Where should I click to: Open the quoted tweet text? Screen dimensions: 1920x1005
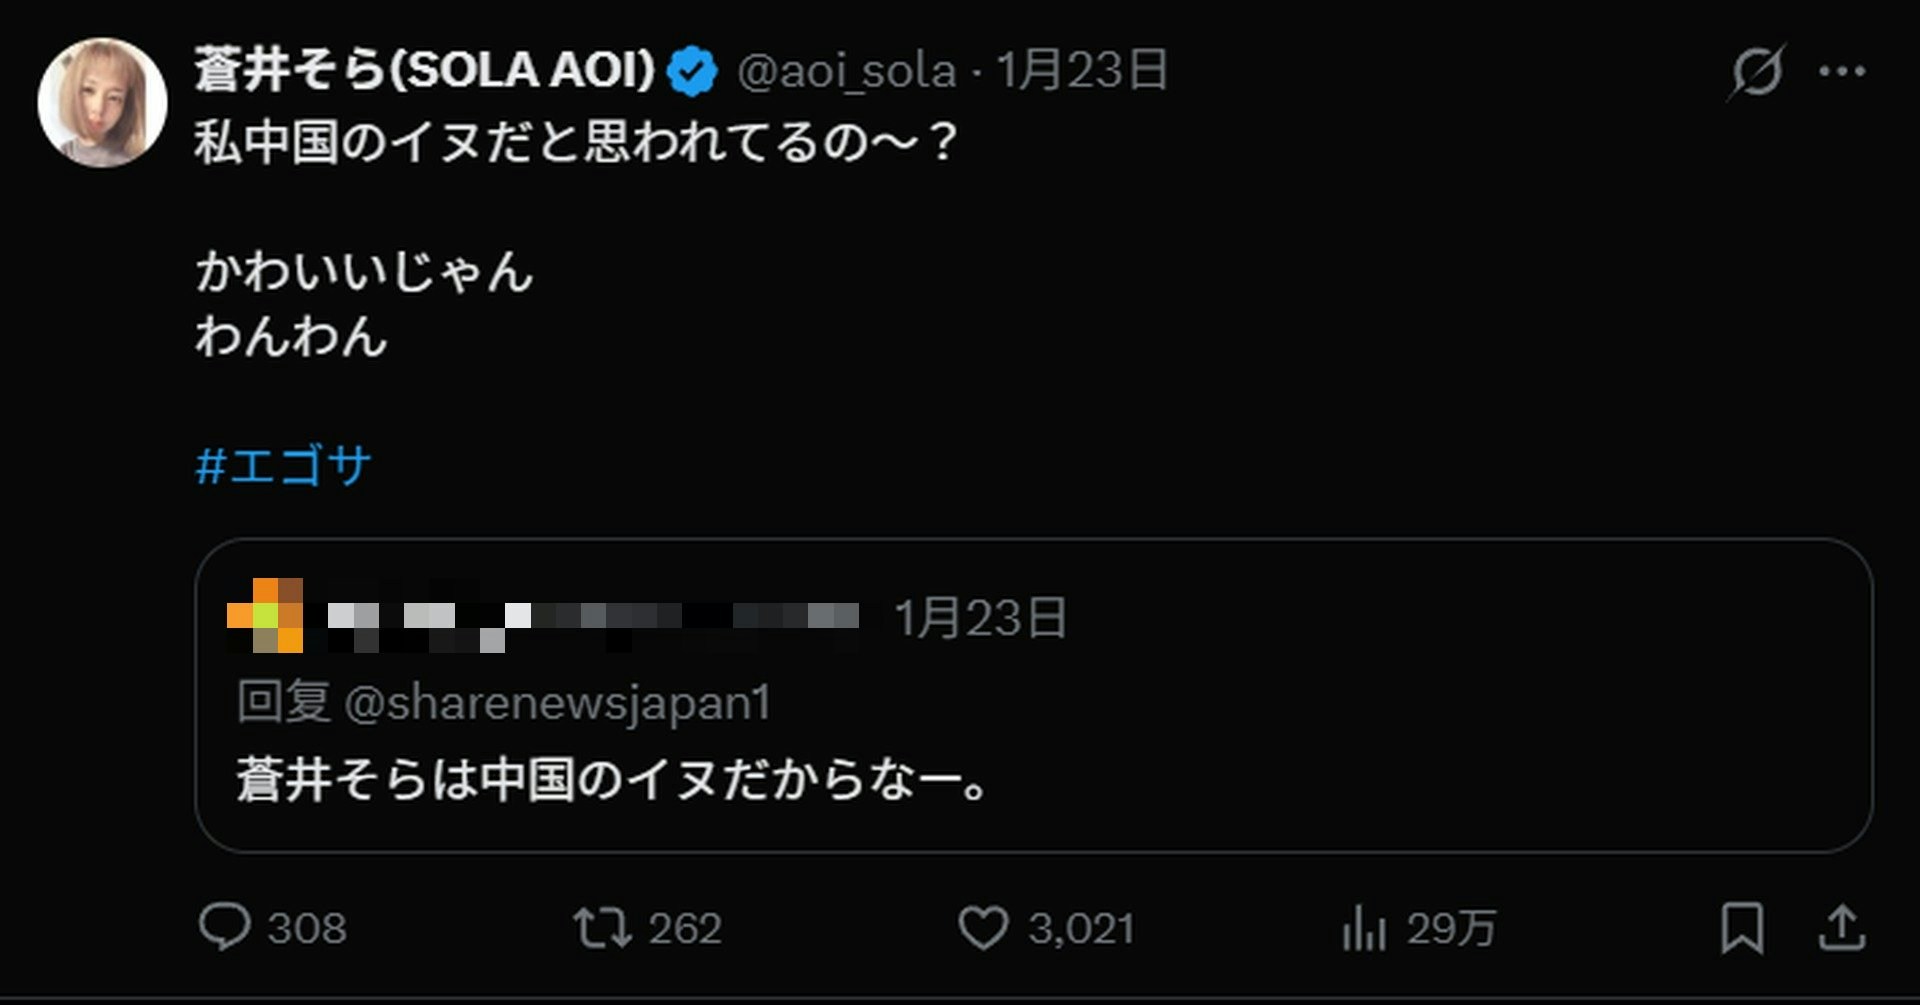[612, 779]
